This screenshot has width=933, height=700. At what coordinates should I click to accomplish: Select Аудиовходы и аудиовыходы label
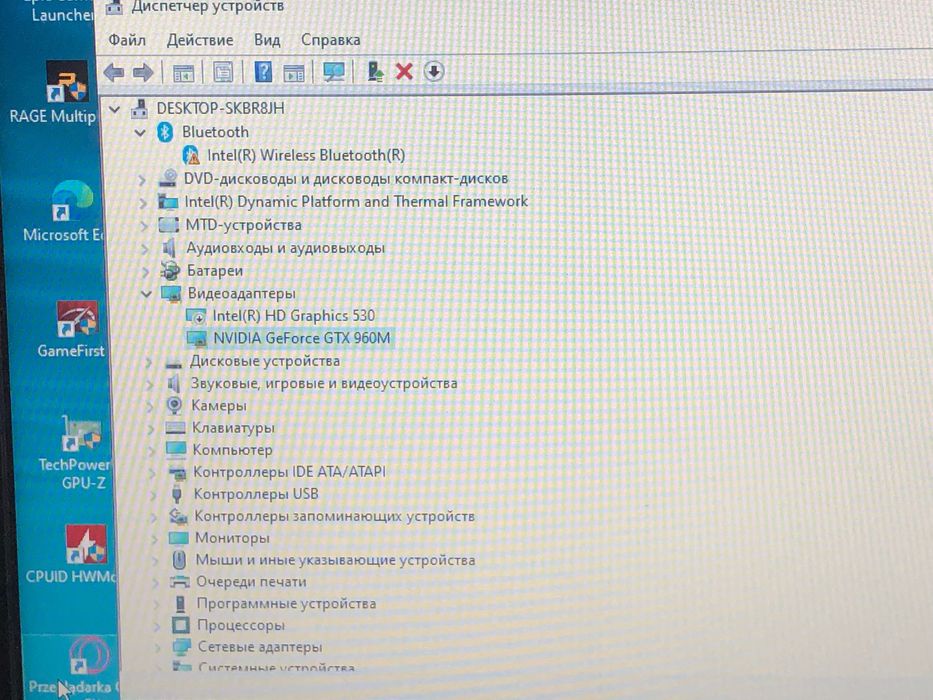point(286,248)
